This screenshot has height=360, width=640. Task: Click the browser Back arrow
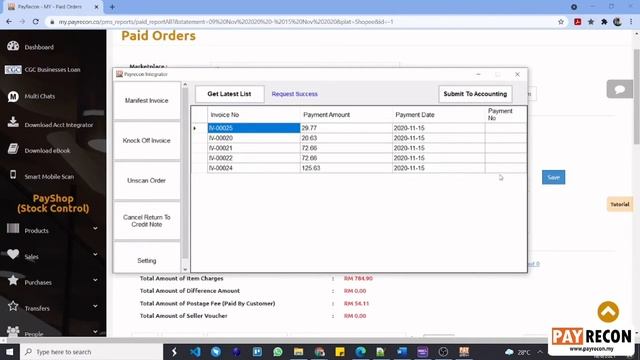(x=9, y=22)
